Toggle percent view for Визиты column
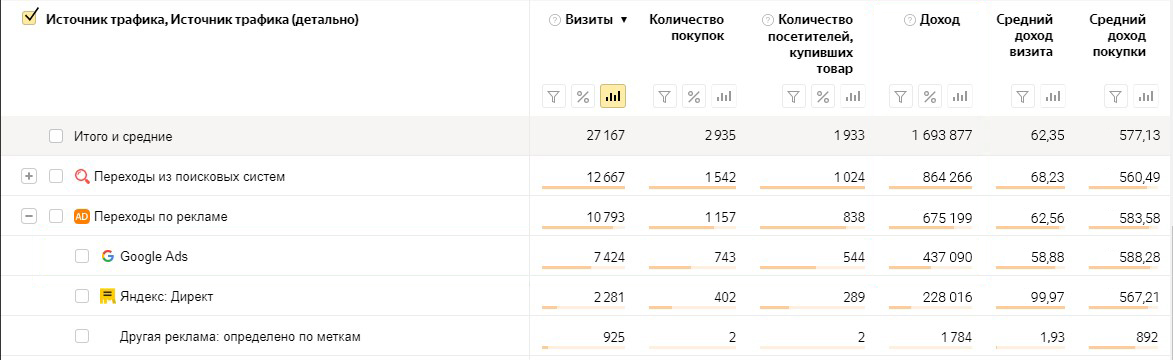Image resolution: width=1173 pixels, height=360 pixels. coord(583,97)
